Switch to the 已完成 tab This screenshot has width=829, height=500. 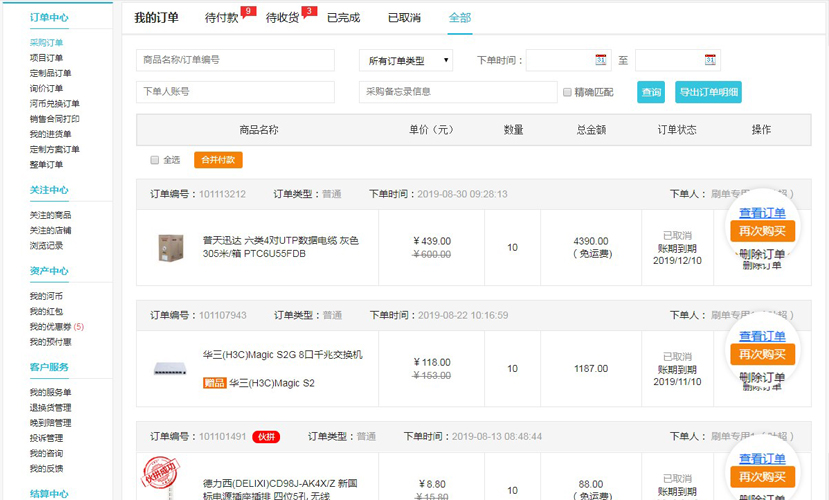coord(344,18)
